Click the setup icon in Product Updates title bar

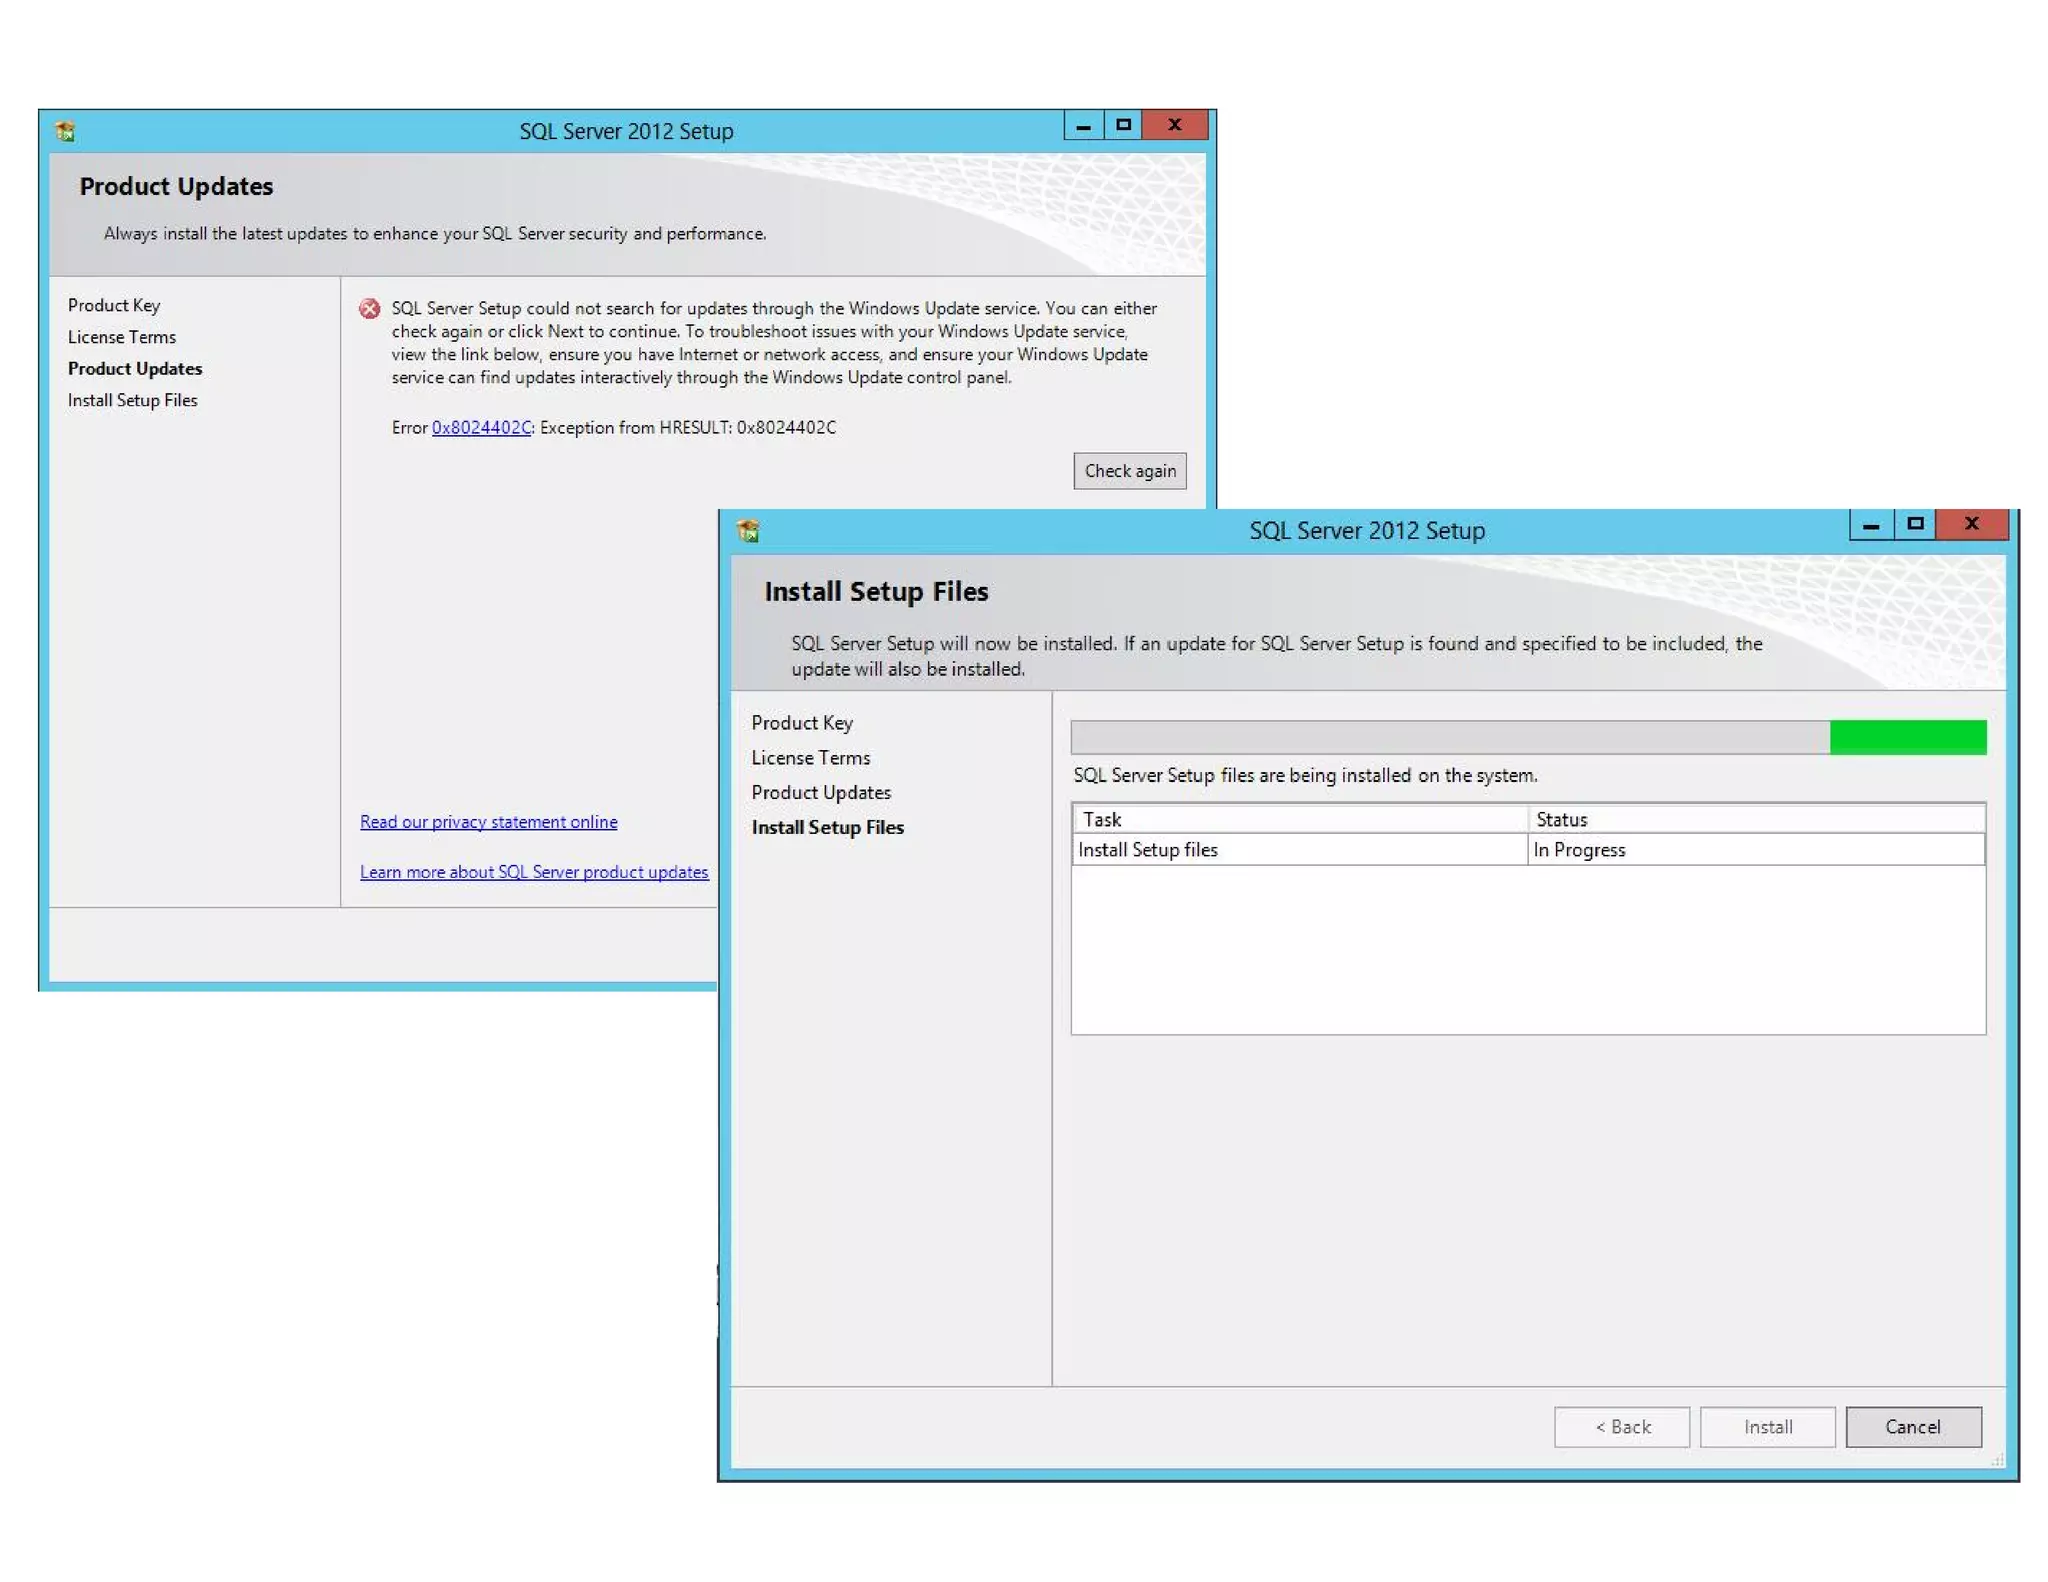point(66,131)
